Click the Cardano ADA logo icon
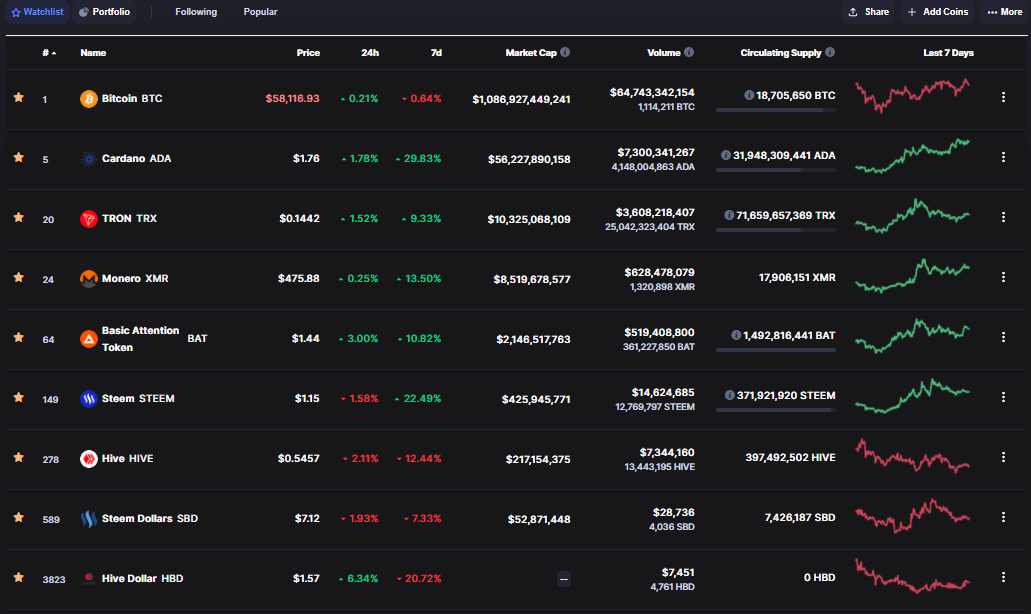The width and height of the screenshot is (1031, 614). [x=89, y=159]
